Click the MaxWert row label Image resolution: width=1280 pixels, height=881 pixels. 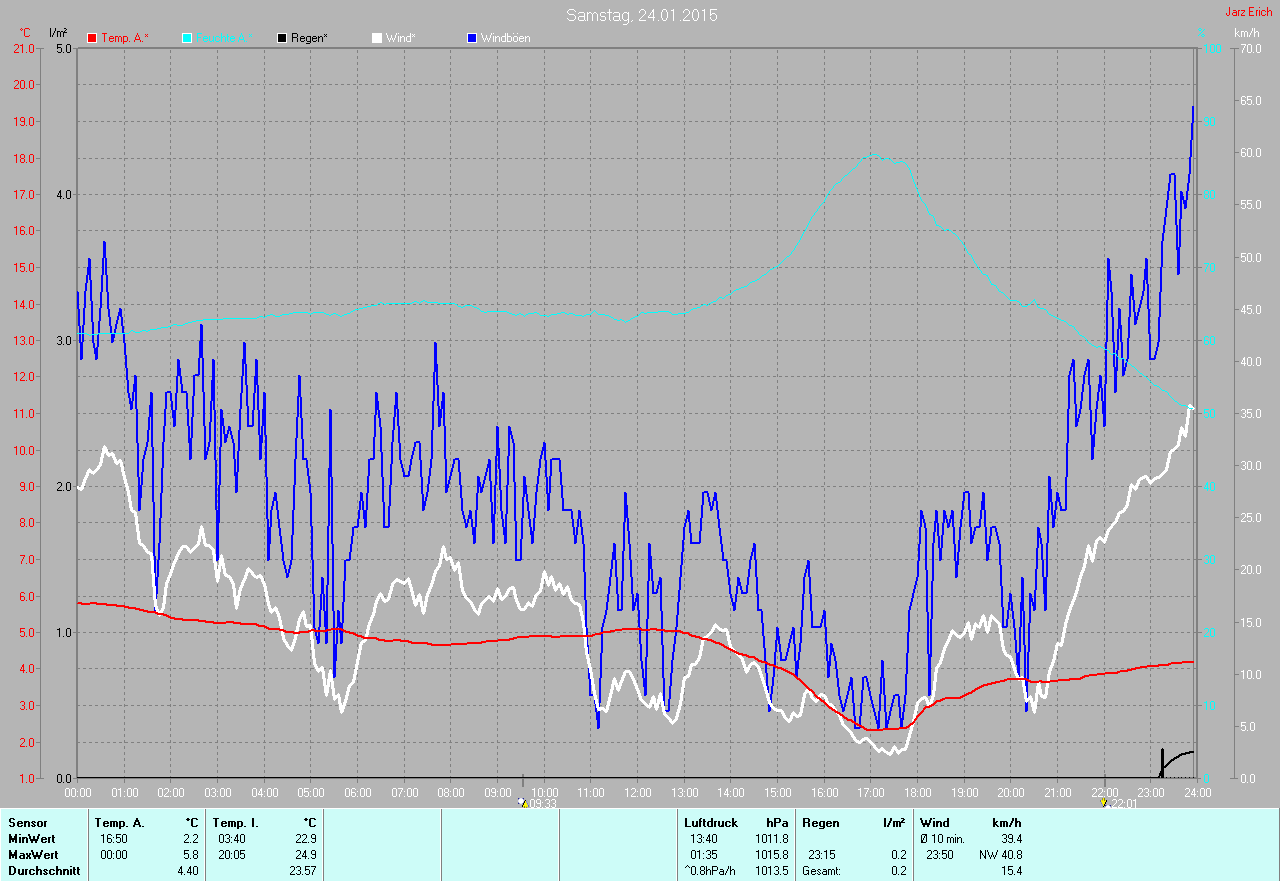(32, 855)
